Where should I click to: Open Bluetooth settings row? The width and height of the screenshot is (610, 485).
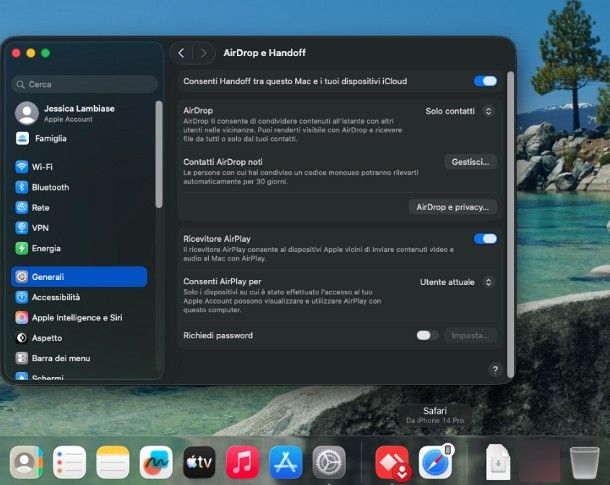(79, 187)
